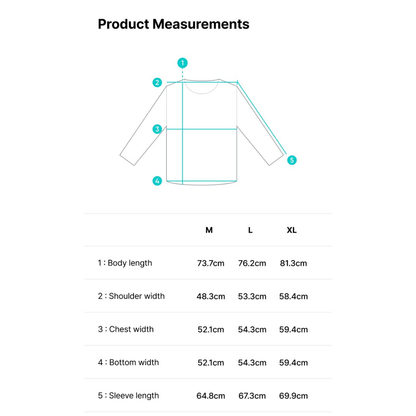Click the teal marker number 5
The image size is (416, 416).
292,160
